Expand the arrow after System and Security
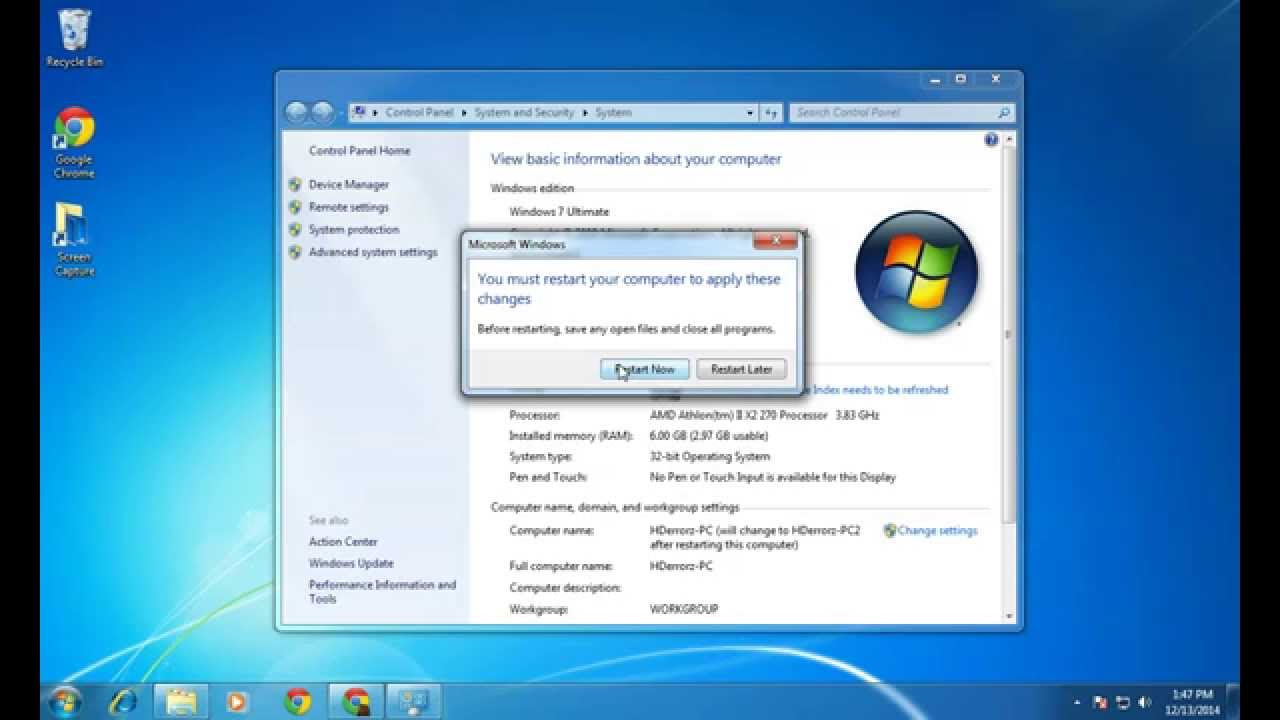The height and width of the screenshot is (720, 1280). pyautogui.click(x=585, y=113)
